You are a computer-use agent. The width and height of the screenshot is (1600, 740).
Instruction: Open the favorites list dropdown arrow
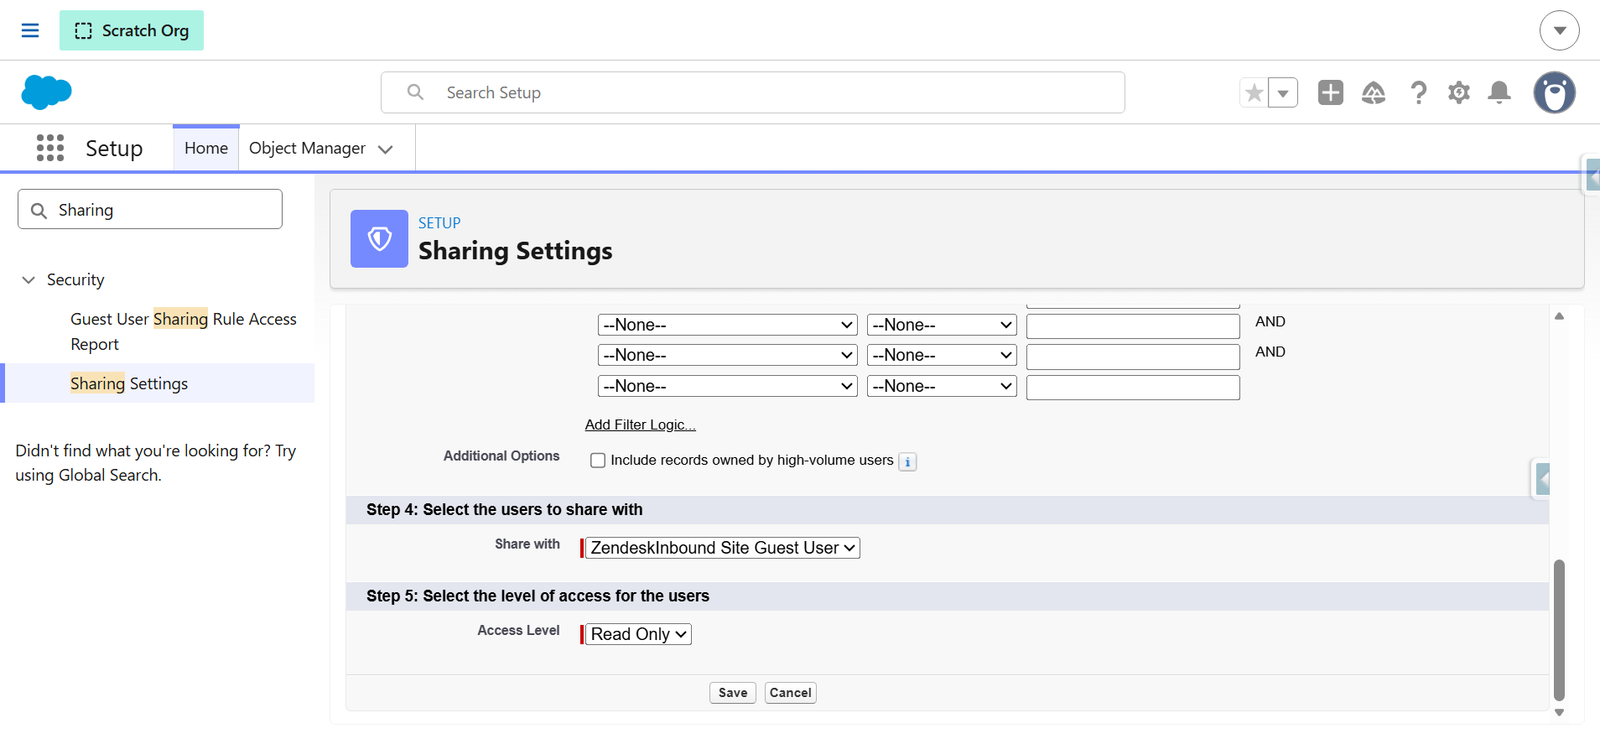pos(1283,93)
